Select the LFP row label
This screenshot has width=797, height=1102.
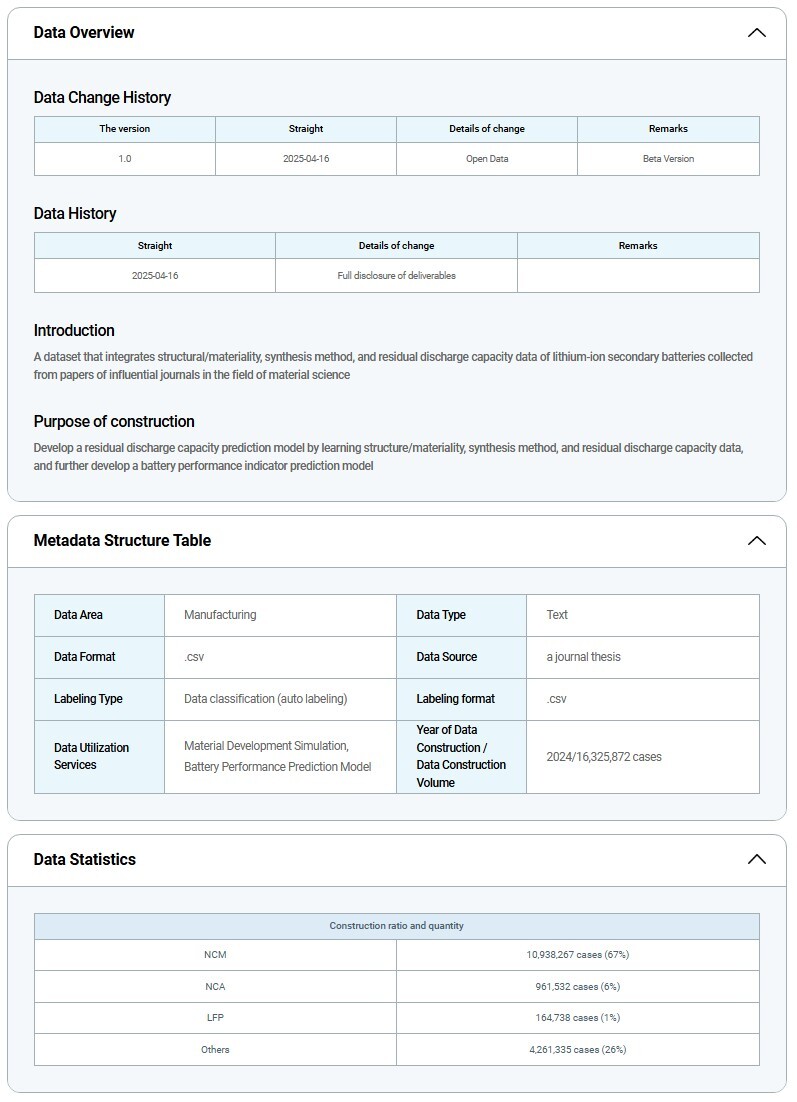point(215,1018)
